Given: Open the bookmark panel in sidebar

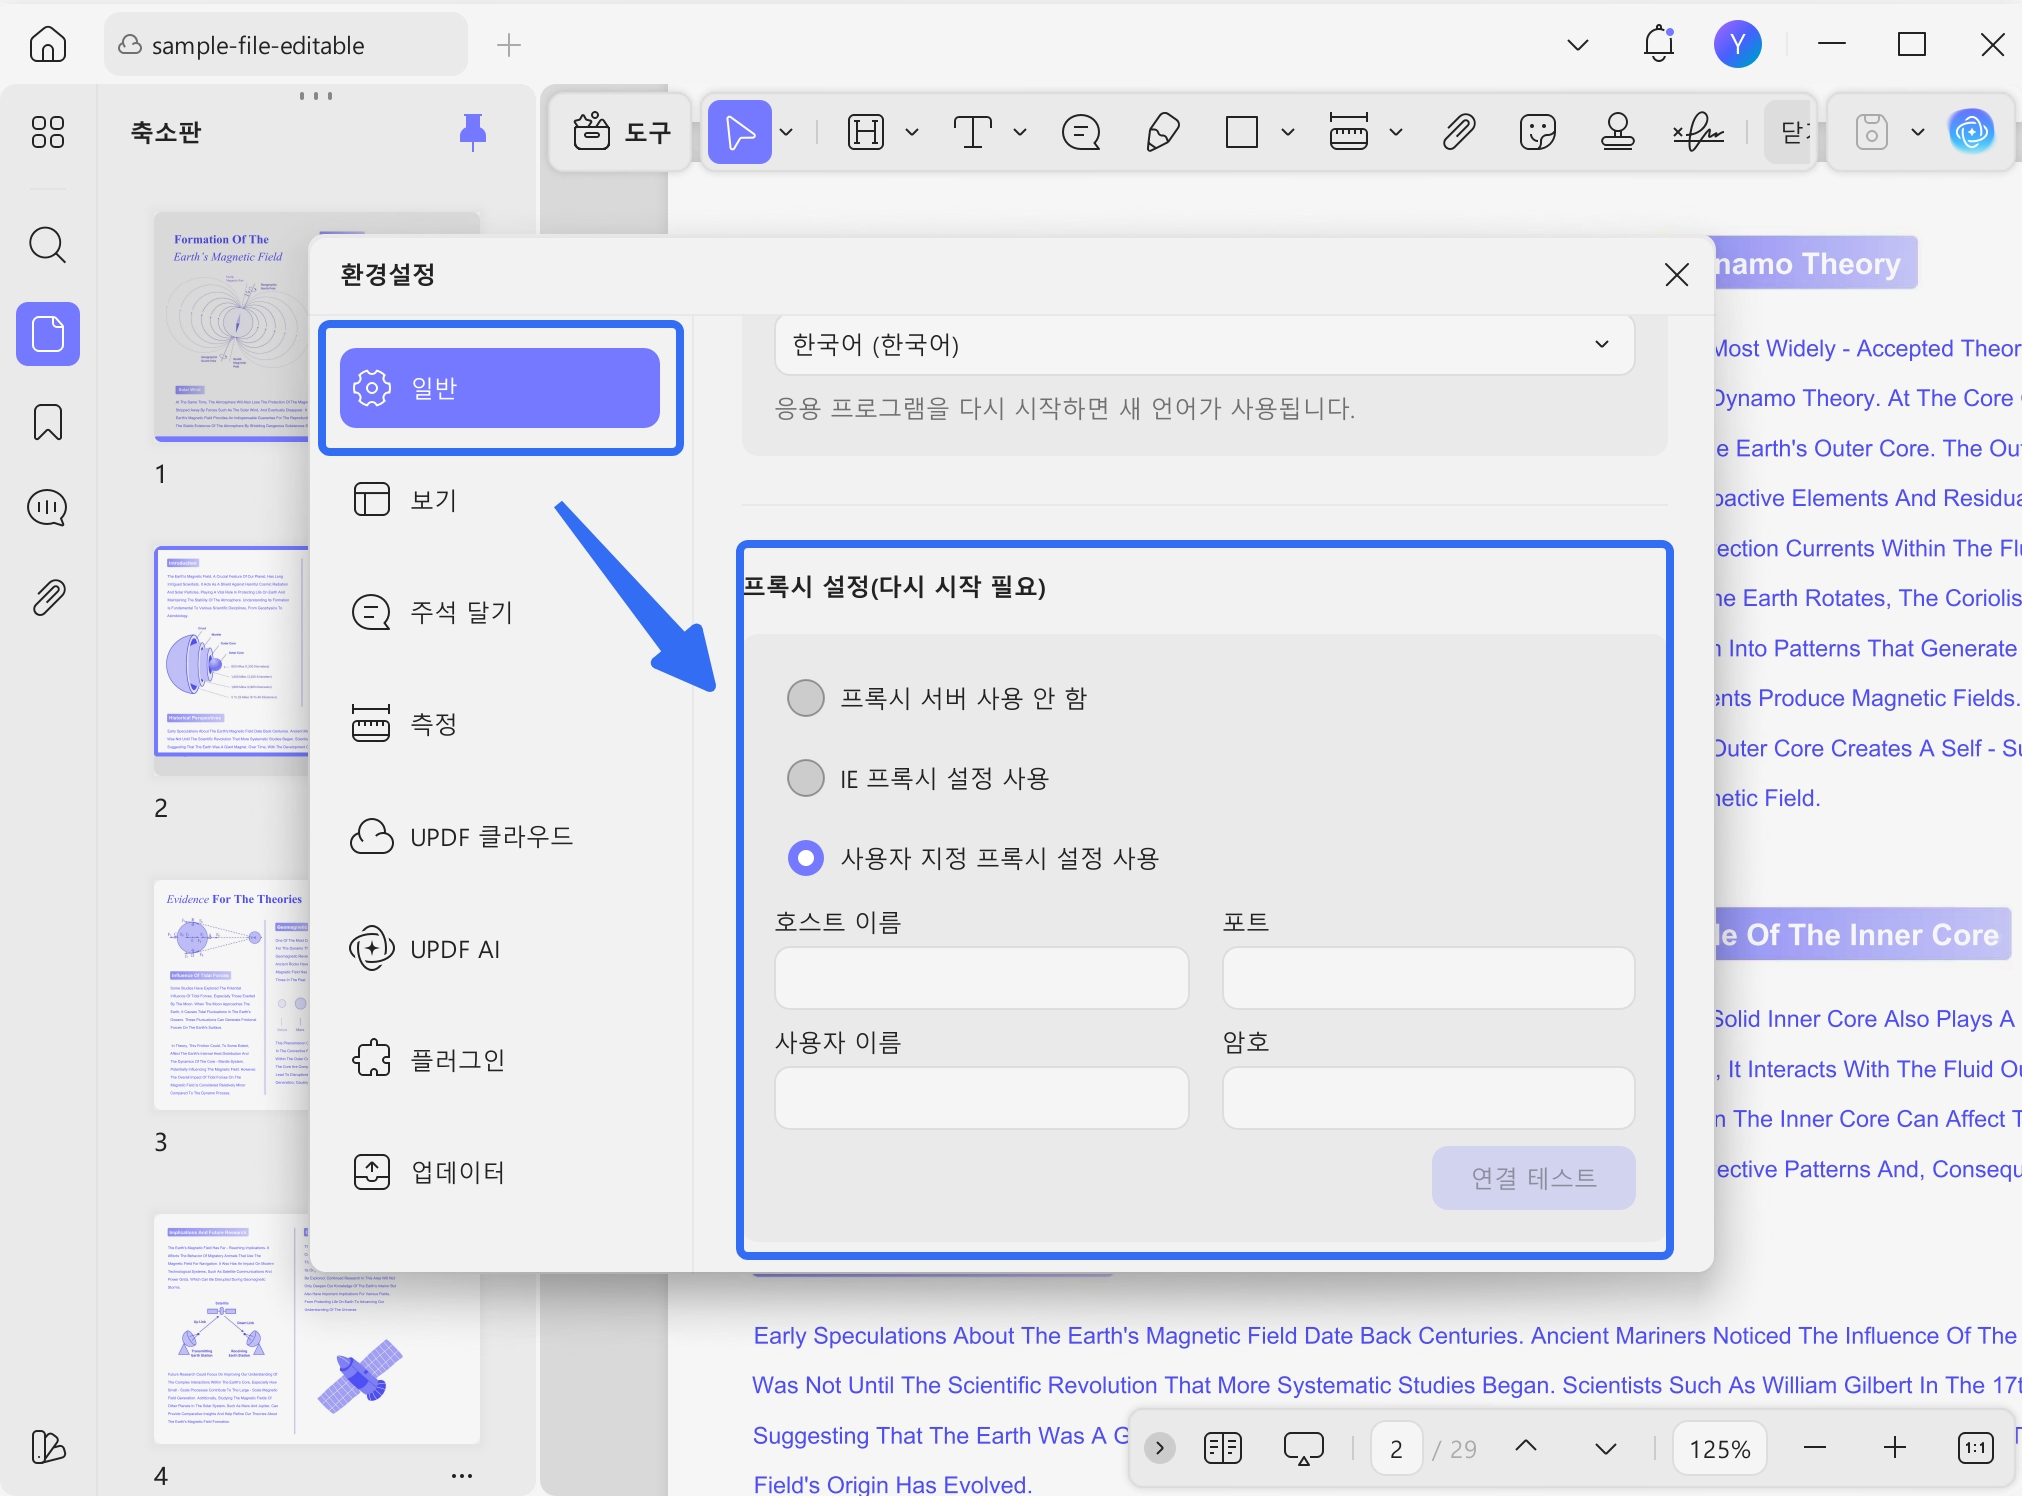Looking at the screenshot, I should [48, 422].
